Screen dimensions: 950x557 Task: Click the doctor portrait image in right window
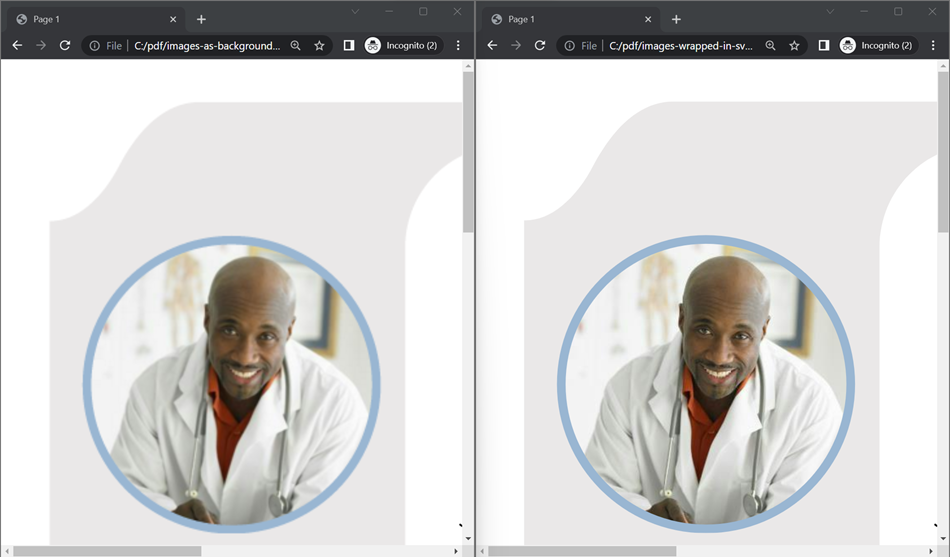pyautogui.click(x=706, y=384)
